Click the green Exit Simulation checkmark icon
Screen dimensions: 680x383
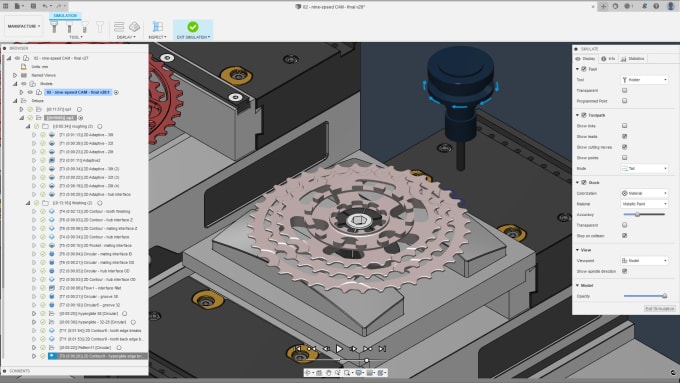point(193,27)
